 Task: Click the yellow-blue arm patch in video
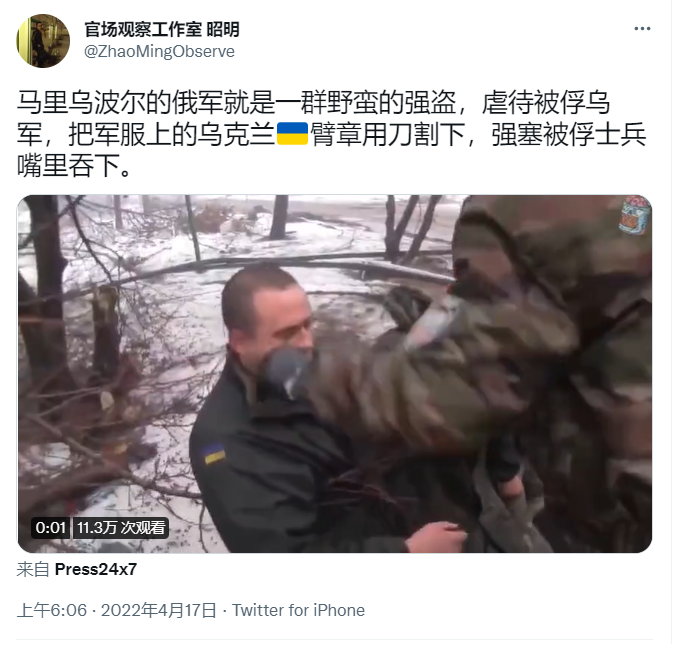(214, 454)
